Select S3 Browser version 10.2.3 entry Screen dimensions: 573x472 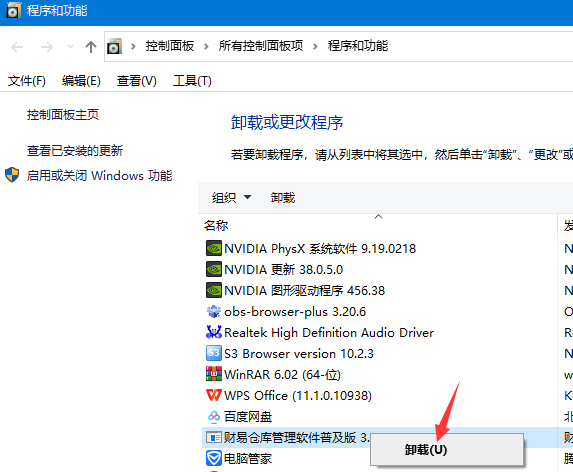[x=299, y=354]
